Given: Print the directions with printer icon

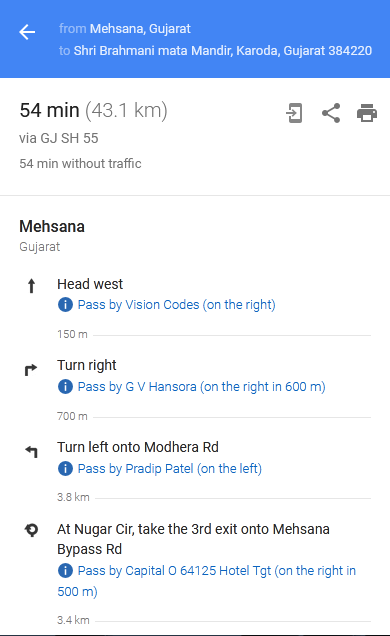Looking at the screenshot, I should (x=367, y=113).
